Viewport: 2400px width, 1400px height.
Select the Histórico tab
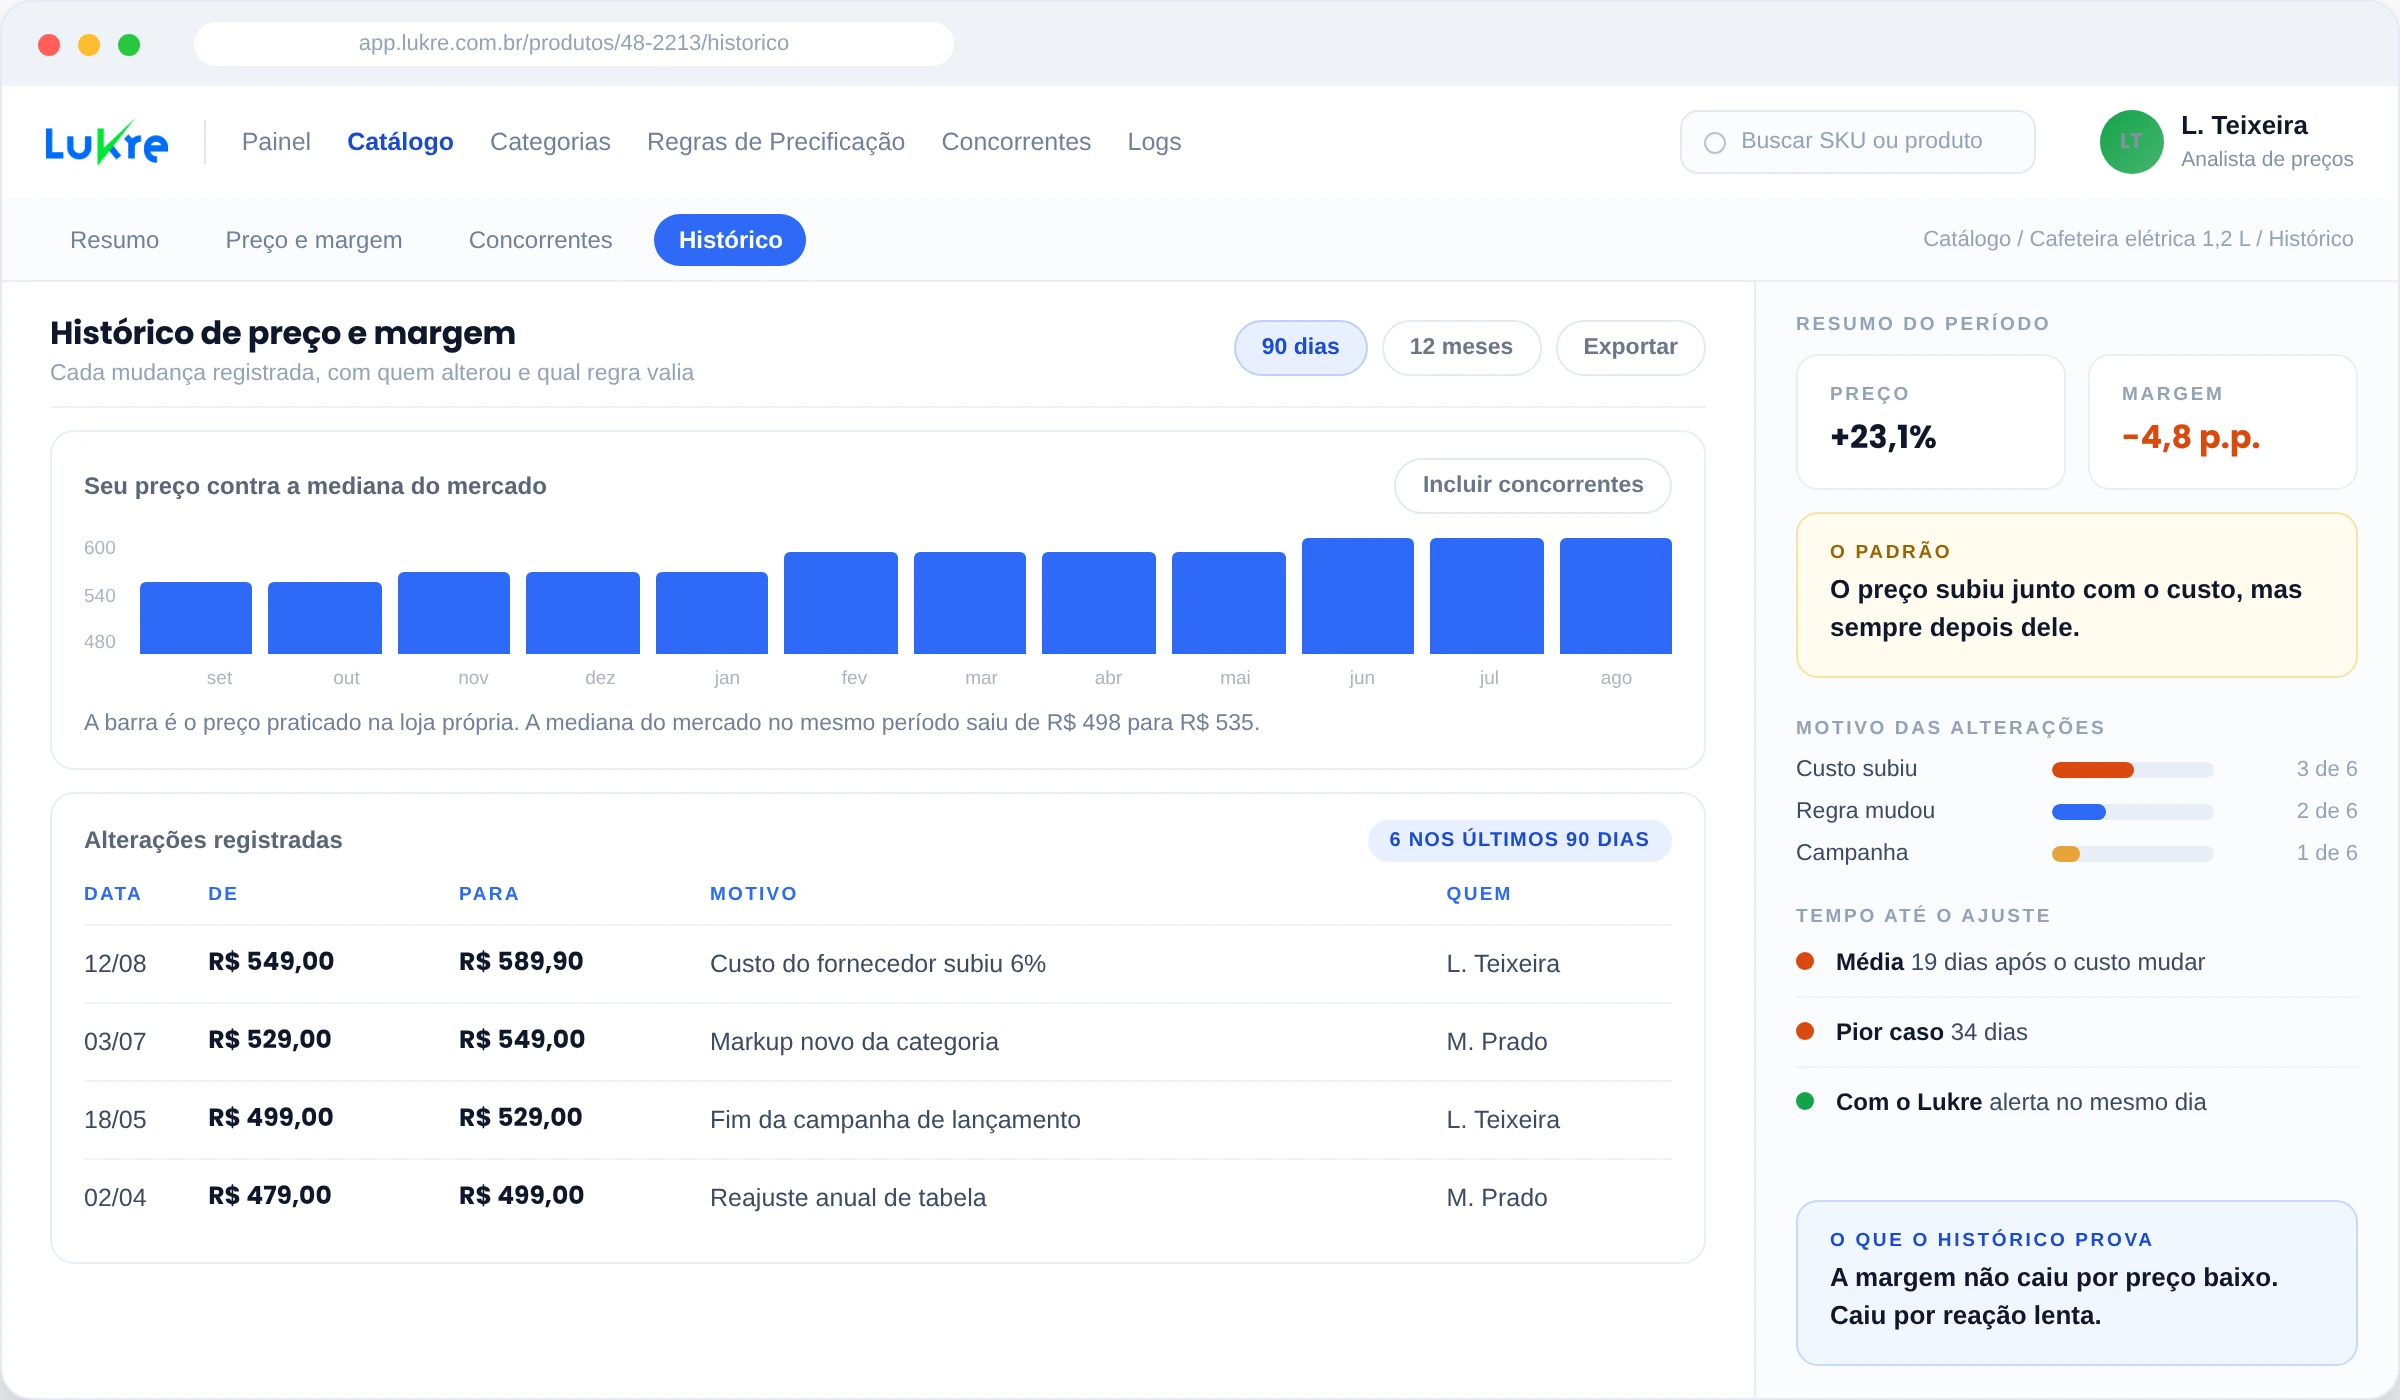tap(730, 240)
